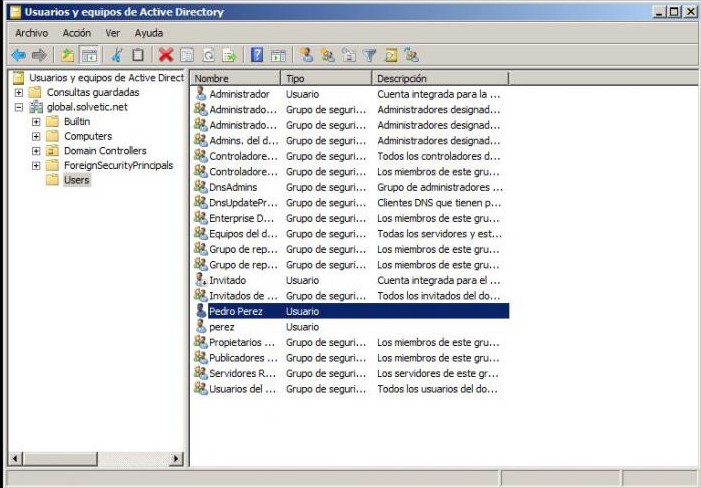
Task: Sort list by the Nombre column header
Action: (x=236, y=78)
